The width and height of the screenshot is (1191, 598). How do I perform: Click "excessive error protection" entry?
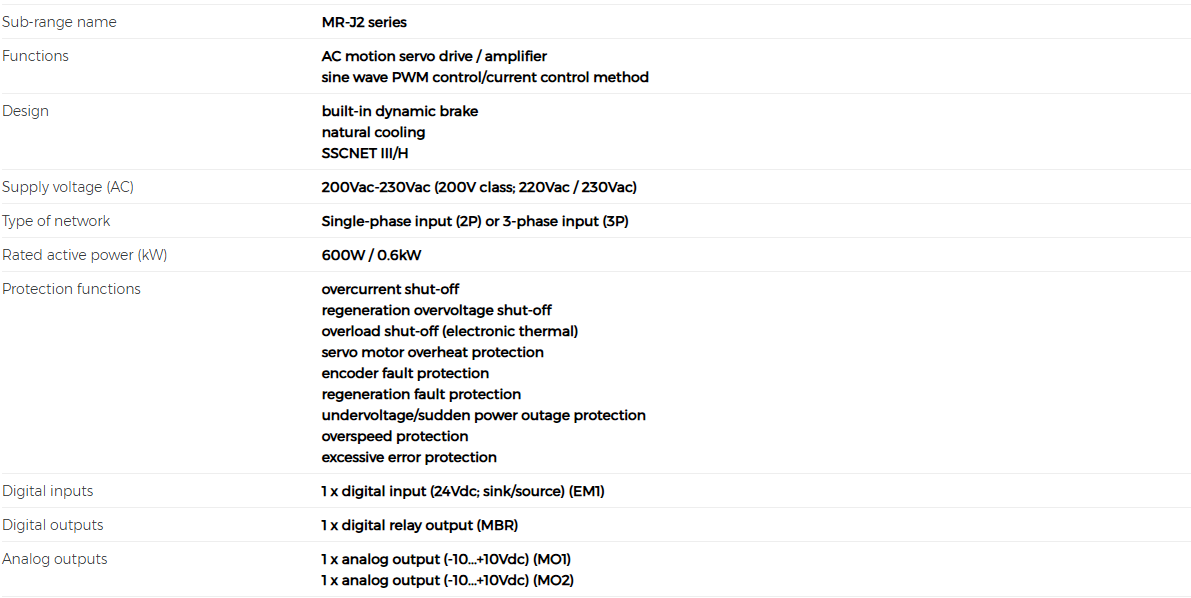point(409,457)
